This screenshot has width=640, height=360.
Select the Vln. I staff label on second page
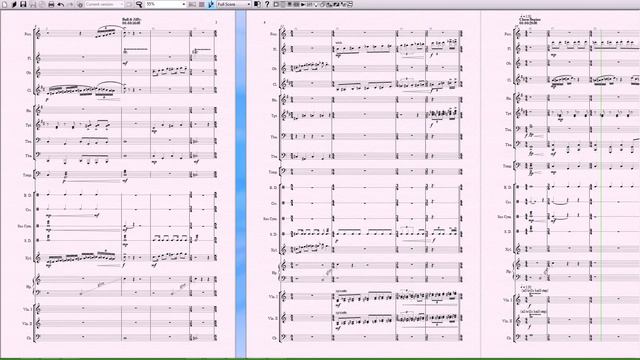pyautogui.click(x=273, y=297)
